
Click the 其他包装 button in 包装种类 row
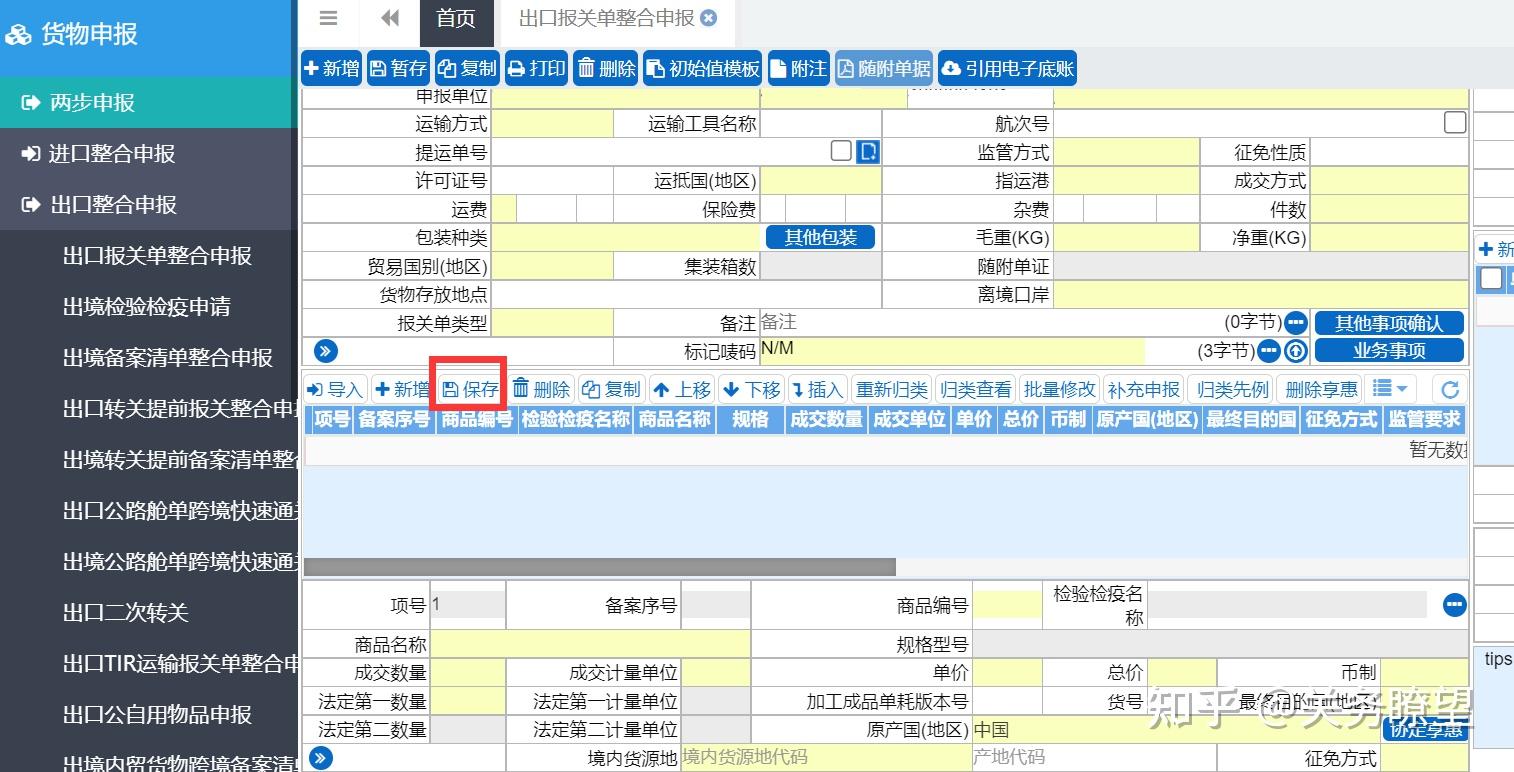coord(819,237)
